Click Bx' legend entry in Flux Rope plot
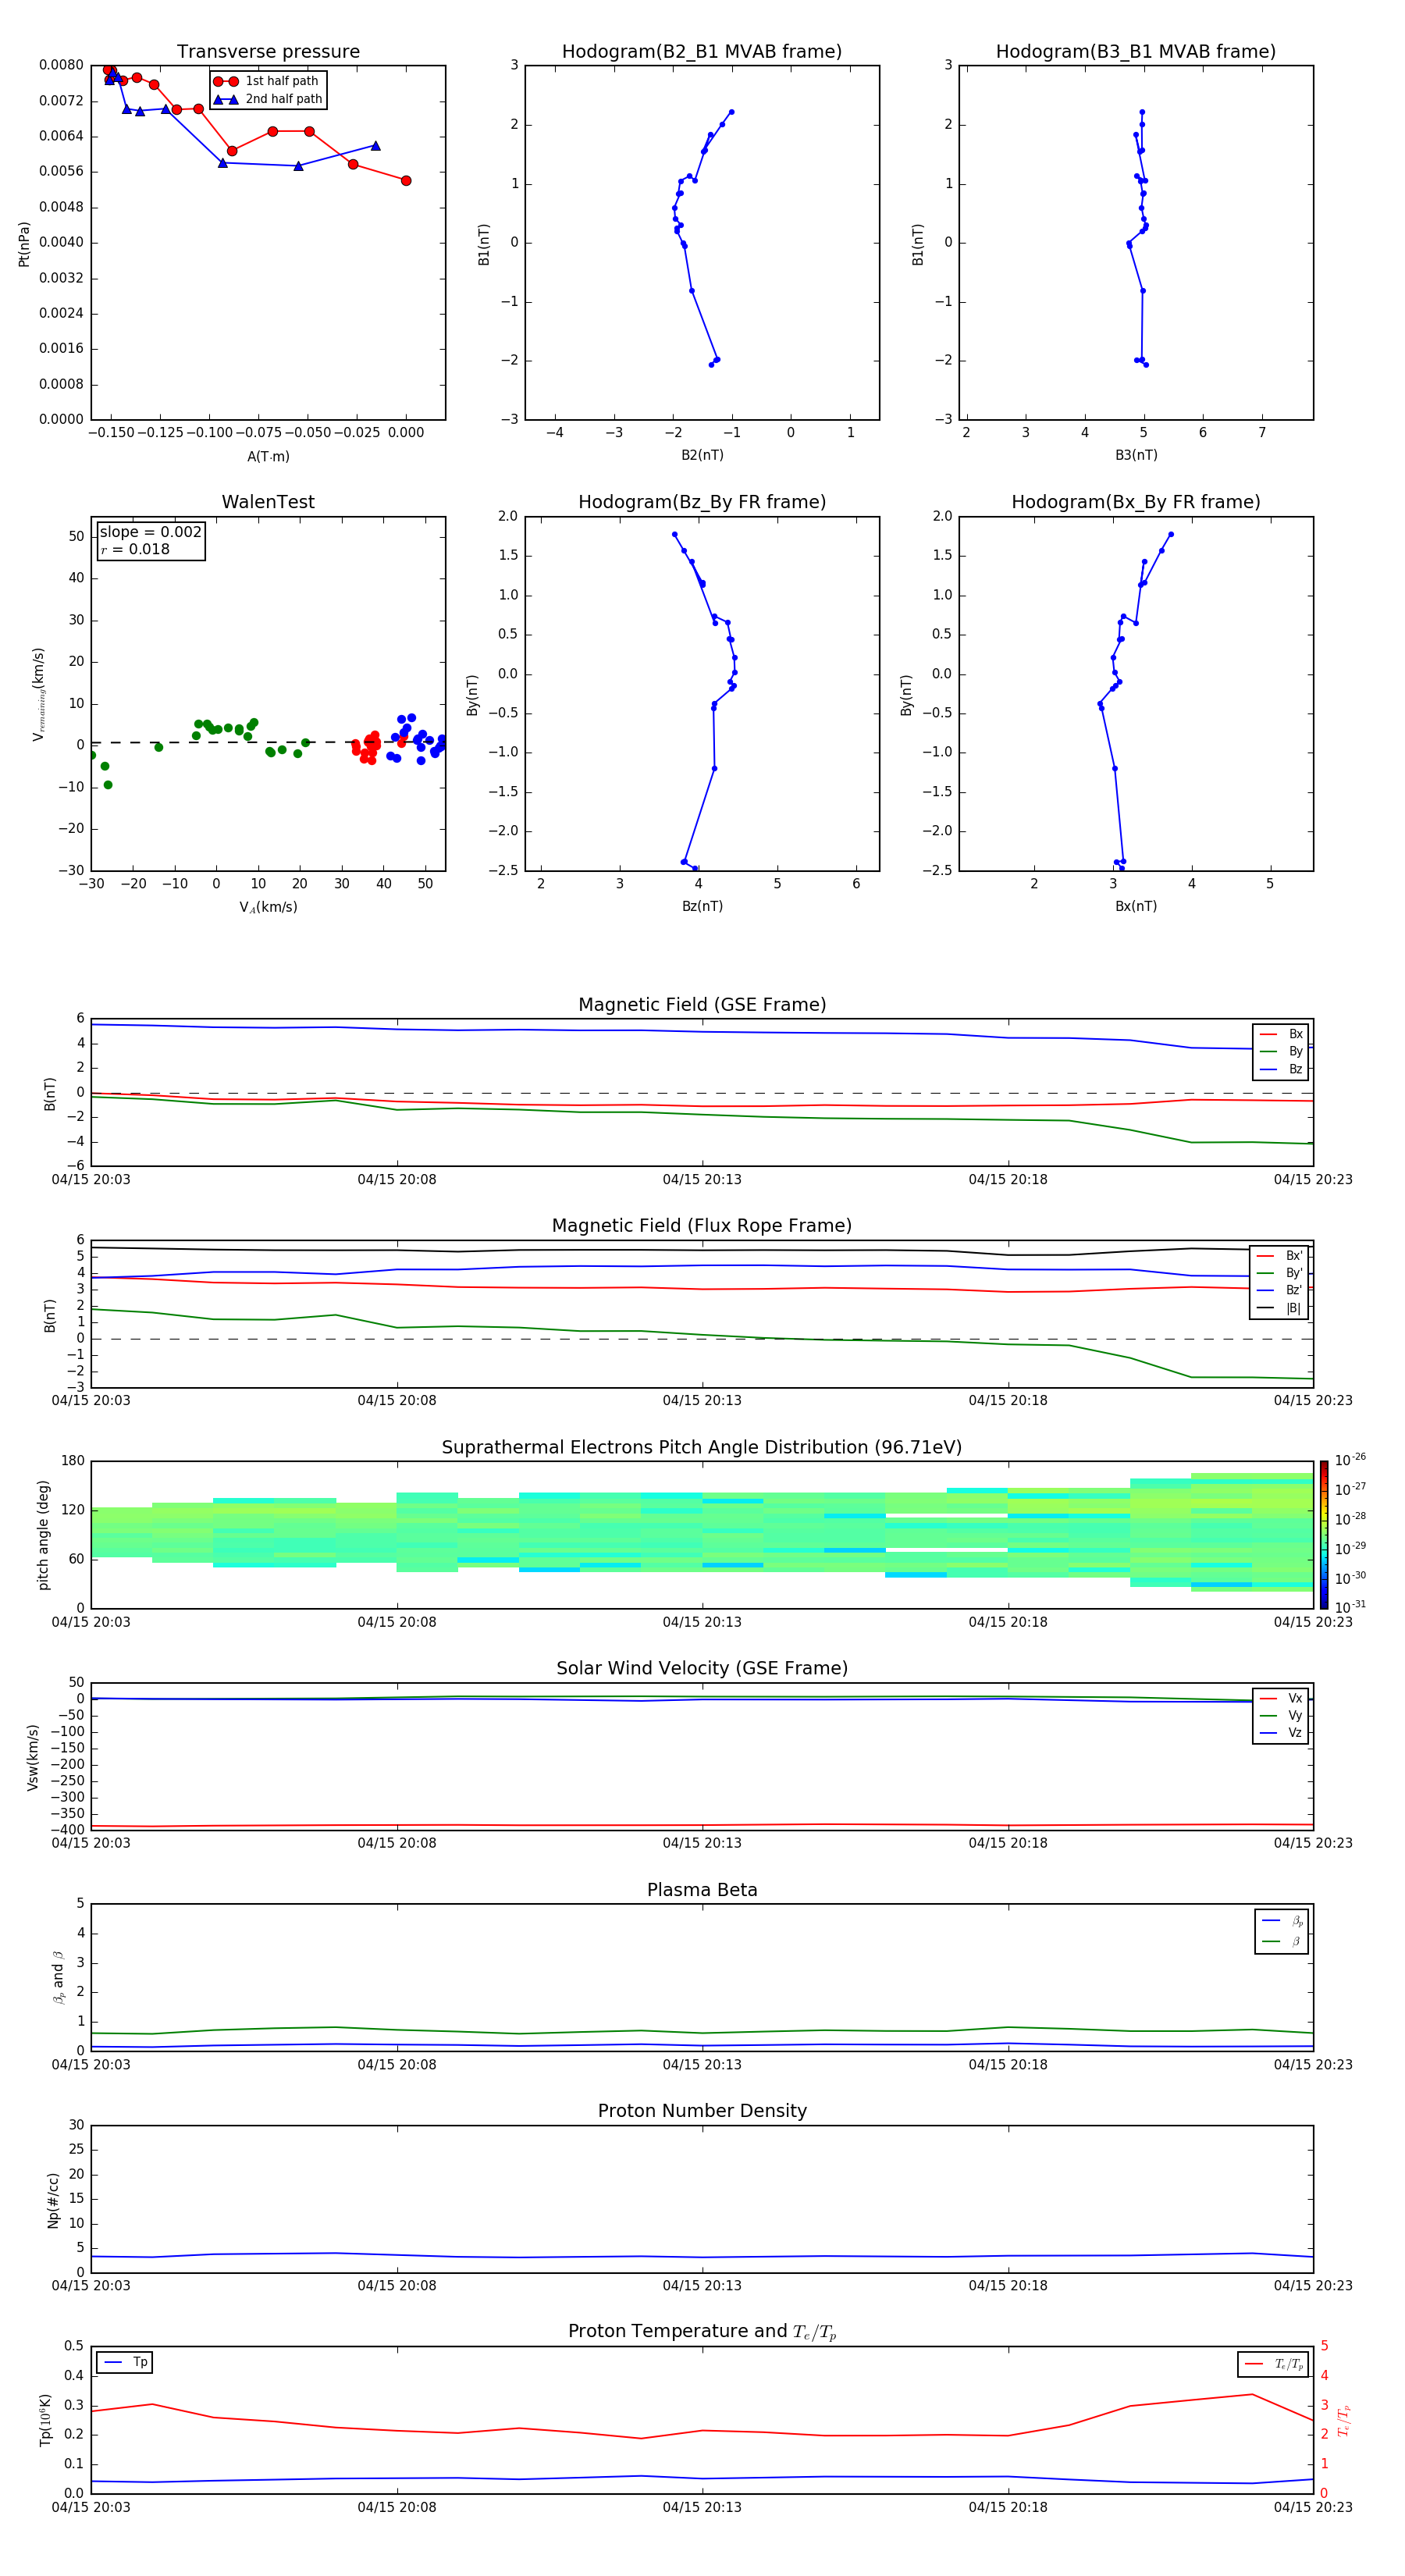Viewport: 1405px width, 2576px height. [x=1279, y=1256]
